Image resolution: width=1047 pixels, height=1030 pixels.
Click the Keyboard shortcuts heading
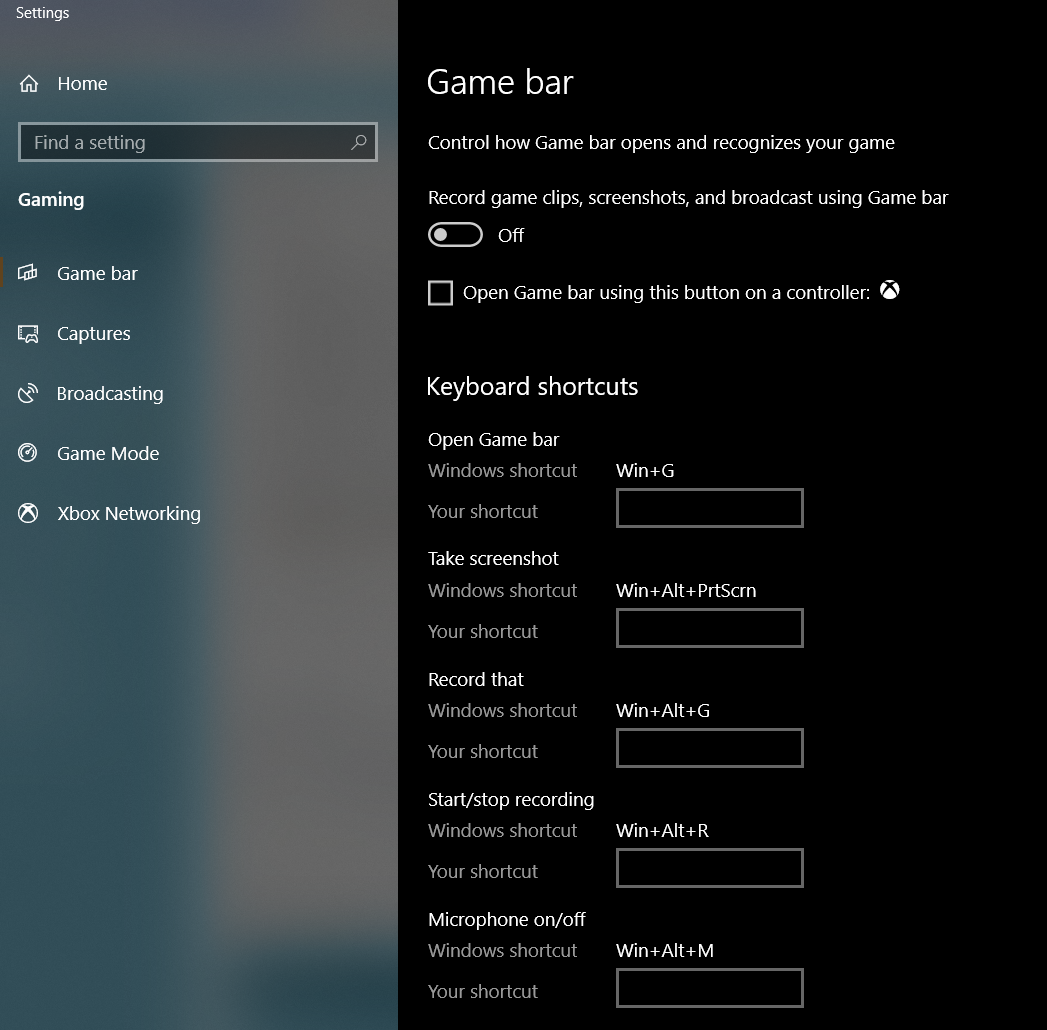(x=532, y=387)
